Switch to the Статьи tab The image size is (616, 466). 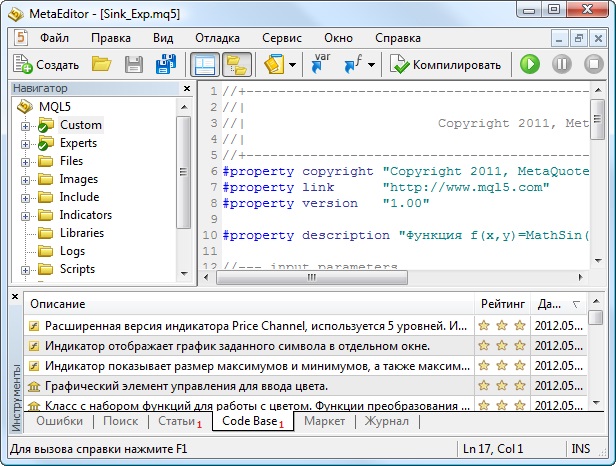click(x=180, y=421)
